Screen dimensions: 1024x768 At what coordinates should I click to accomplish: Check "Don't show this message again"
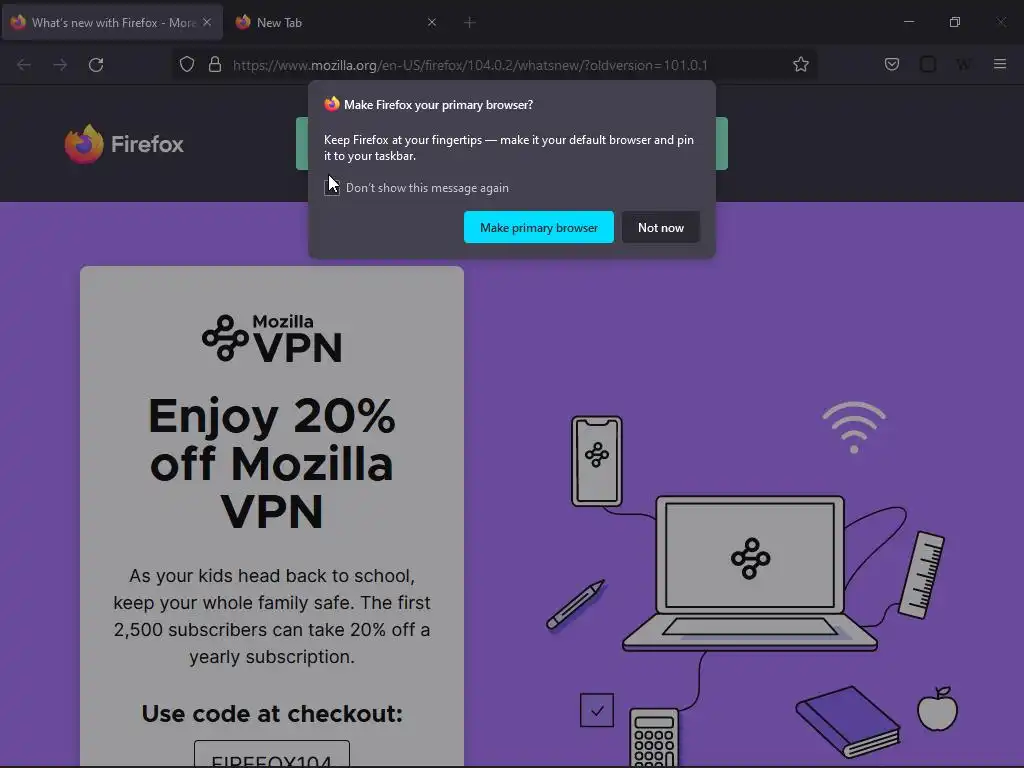click(332, 188)
